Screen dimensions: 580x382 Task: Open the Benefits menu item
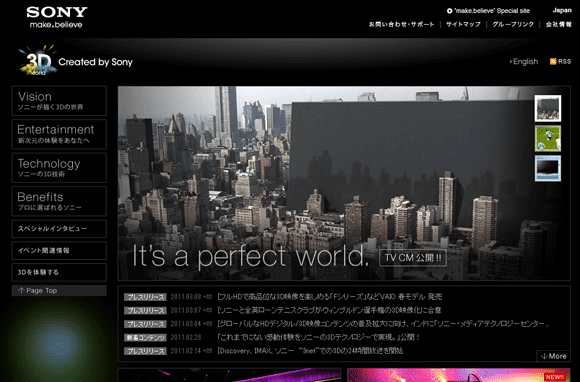[x=59, y=201]
